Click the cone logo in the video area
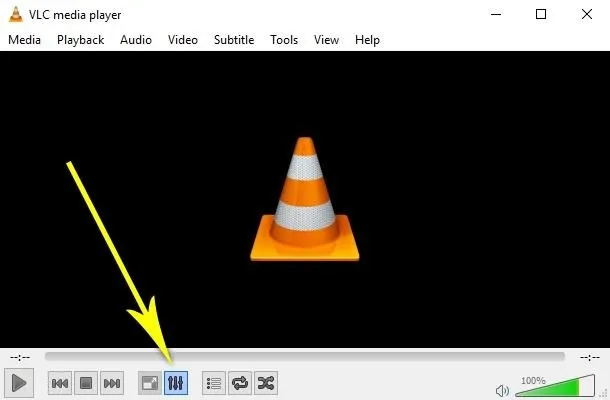610x400 pixels. click(x=305, y=199)
